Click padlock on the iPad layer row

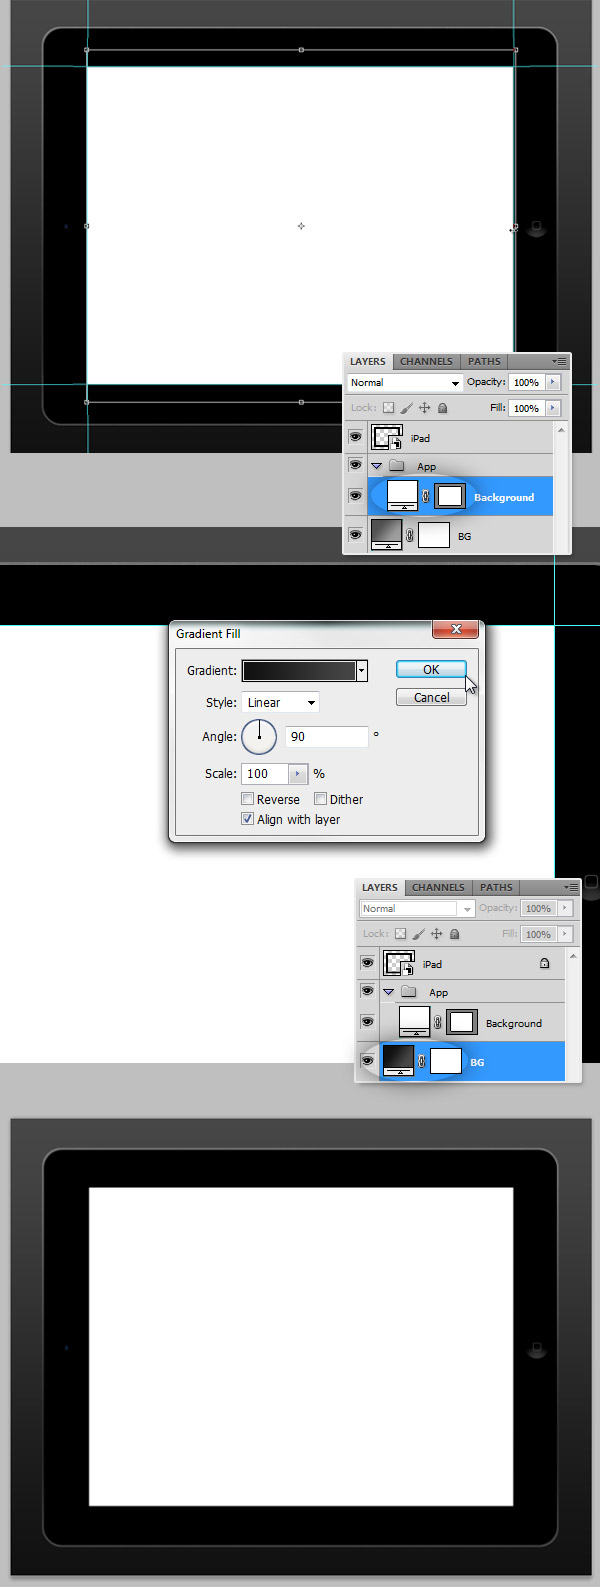[x=544, y=964]
